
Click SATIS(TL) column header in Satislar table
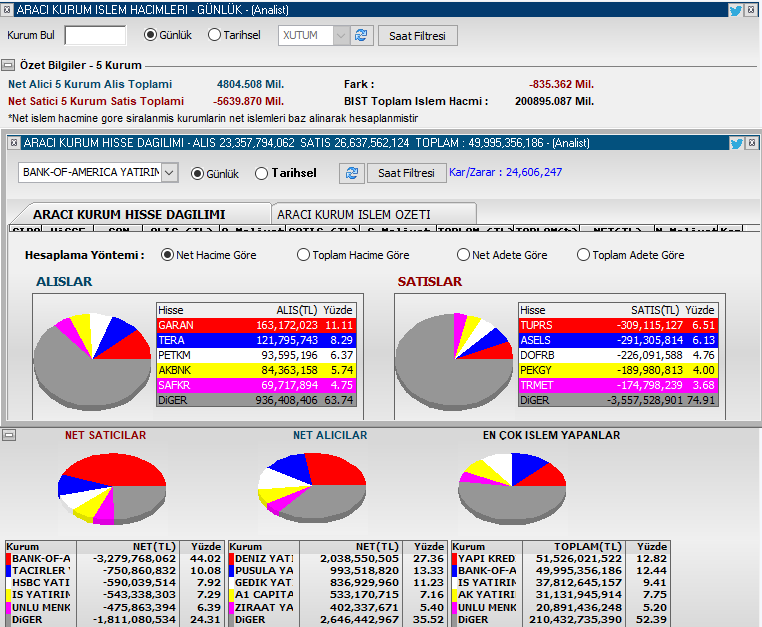click(655, 310)
